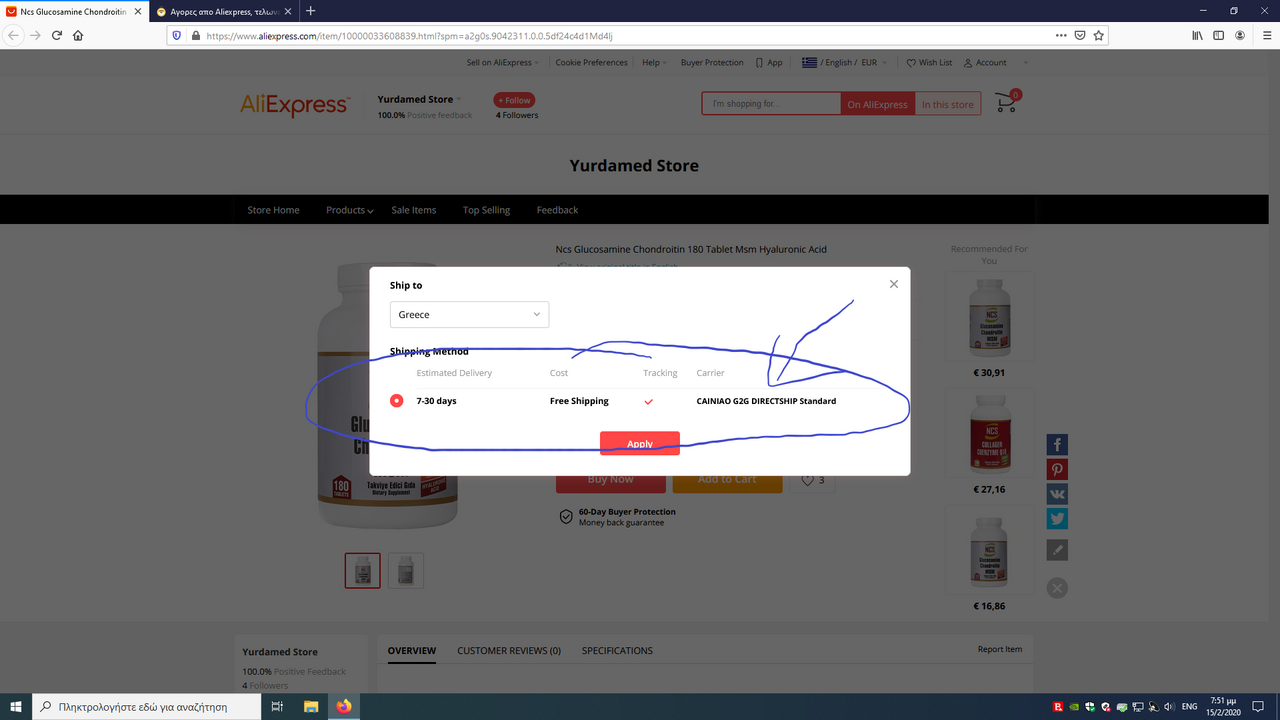Save page to Pocket
The width and height of the screenshot is (1280, 720).
1080,35
